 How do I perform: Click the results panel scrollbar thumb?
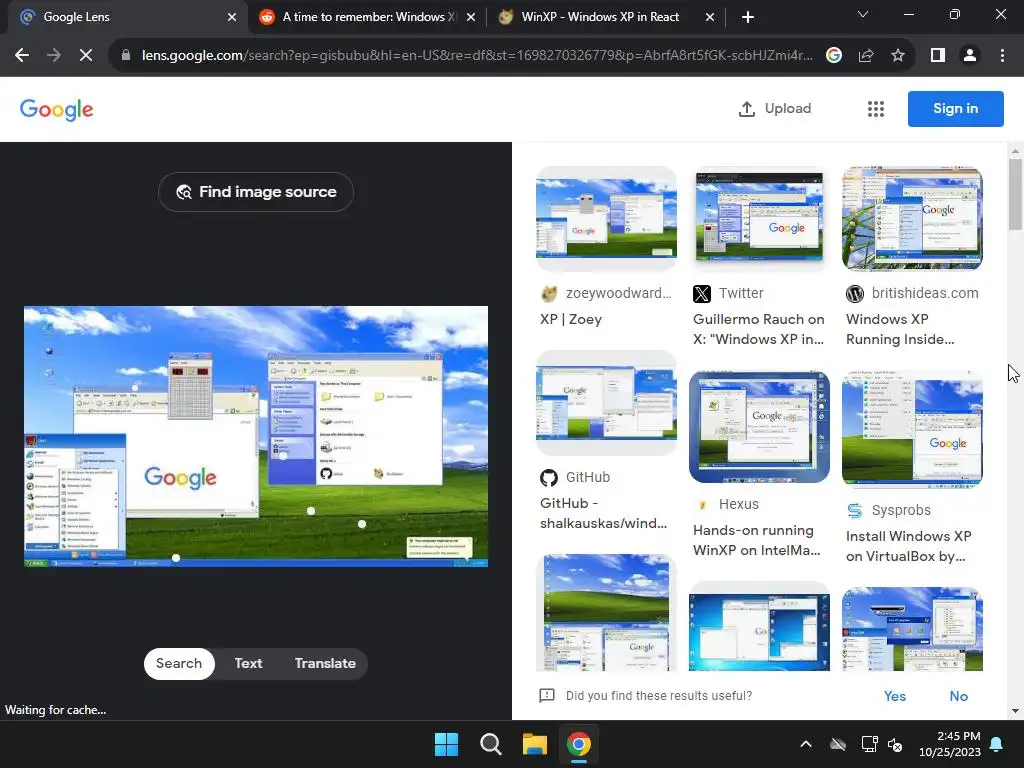point(1015,195)
